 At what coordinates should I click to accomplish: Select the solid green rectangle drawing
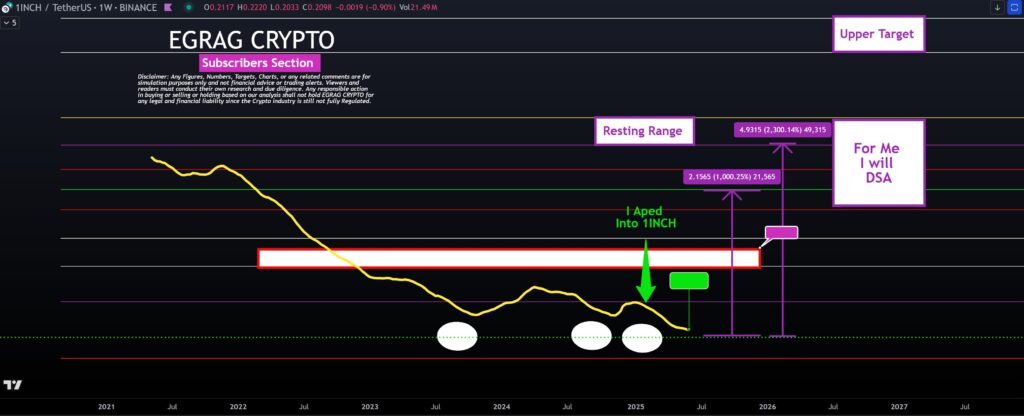tap(688, 280)
